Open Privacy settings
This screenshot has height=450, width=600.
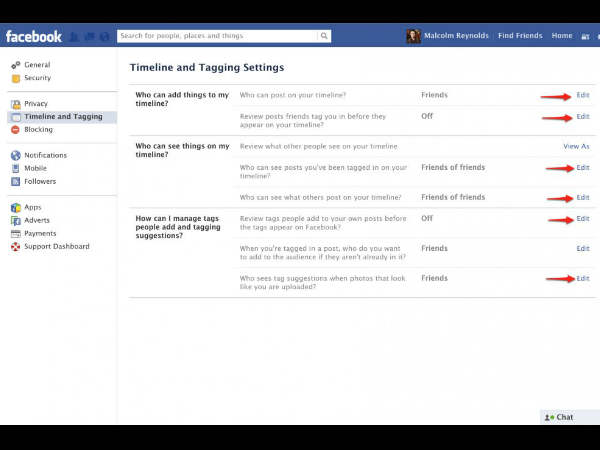point(36,104)
